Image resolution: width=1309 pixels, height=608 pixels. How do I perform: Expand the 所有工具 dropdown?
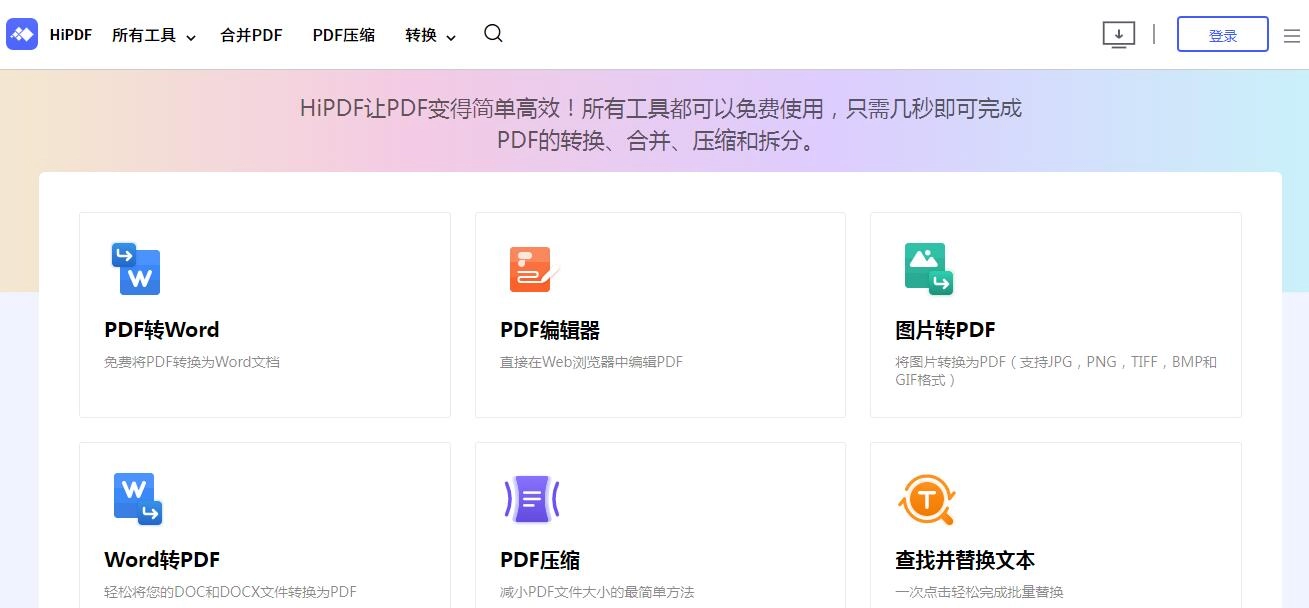144,33
